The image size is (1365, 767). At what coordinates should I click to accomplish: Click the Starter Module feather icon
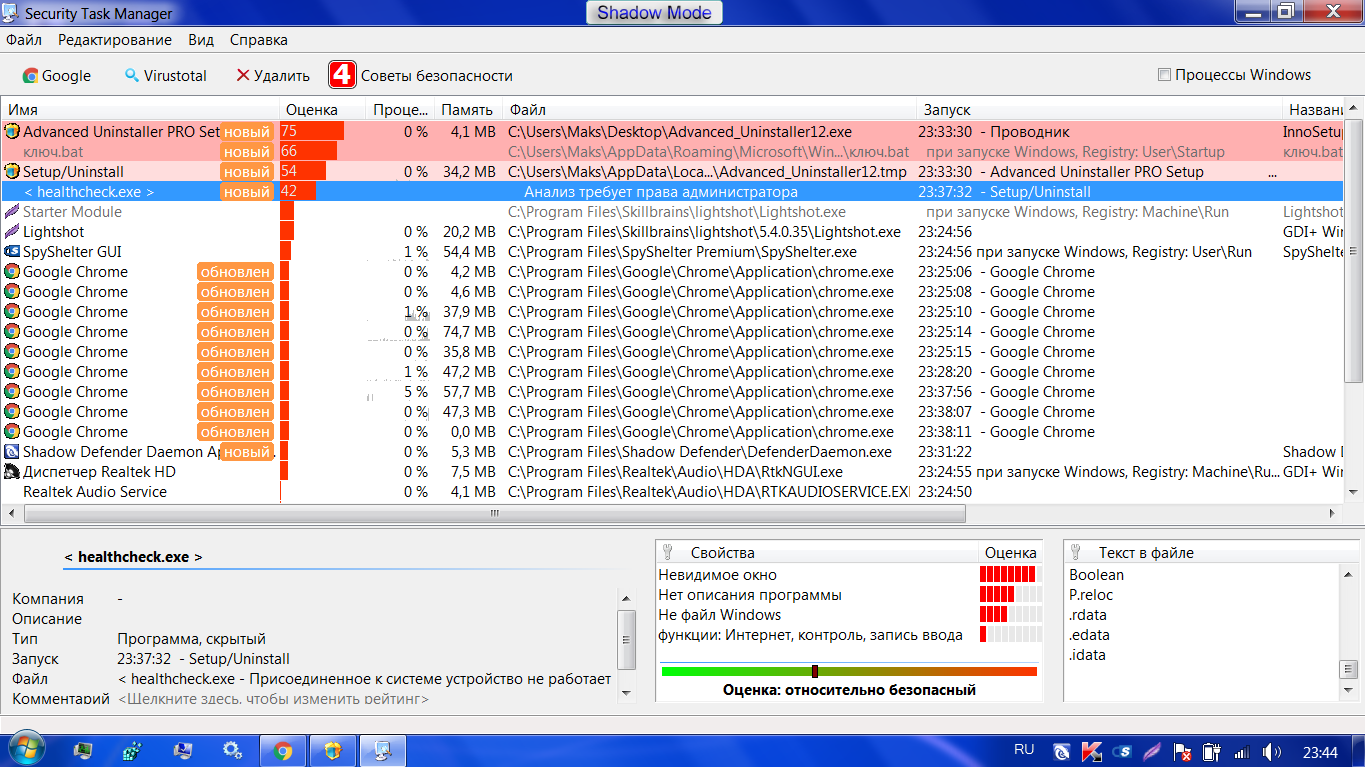(12, 212)
